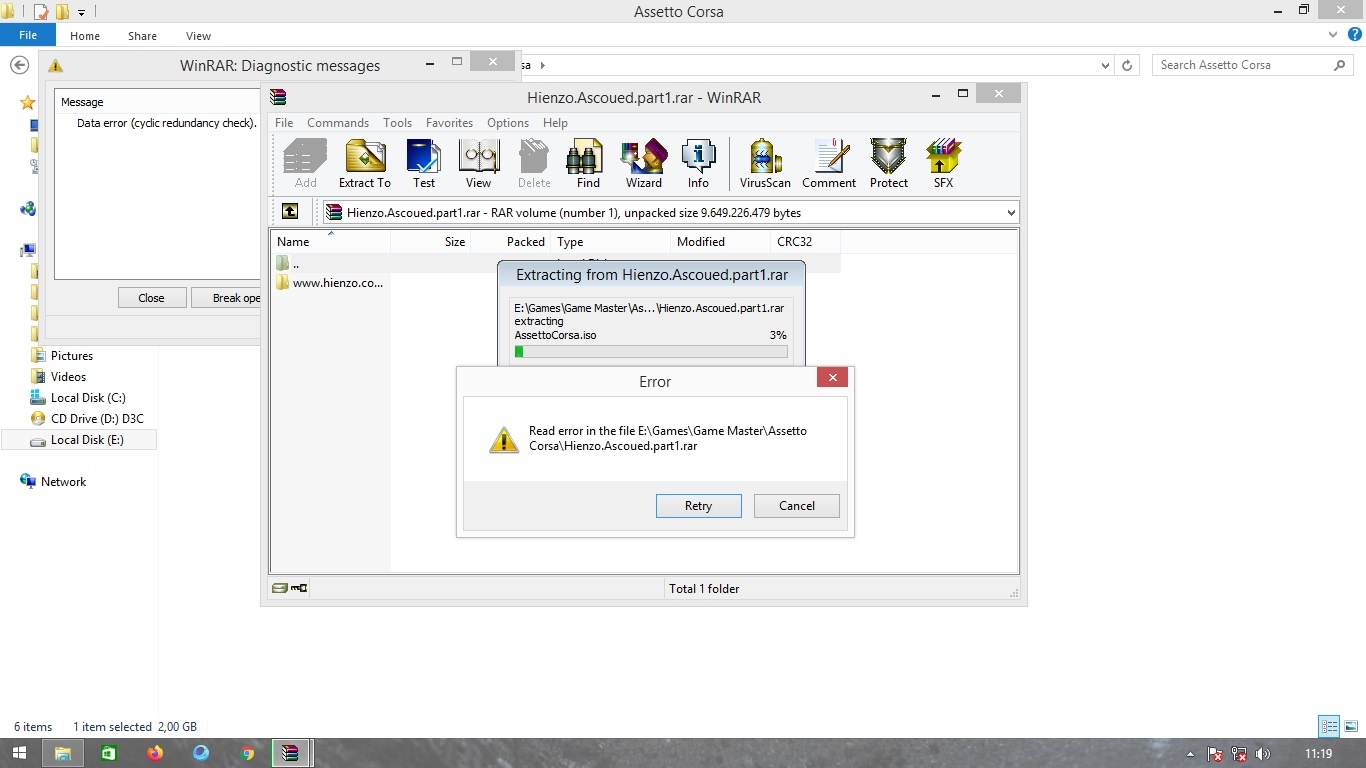Open the Favorites menu
The width and height of the screenshot is (1366, 768).
pyautogui.click(x=449, y=123)
